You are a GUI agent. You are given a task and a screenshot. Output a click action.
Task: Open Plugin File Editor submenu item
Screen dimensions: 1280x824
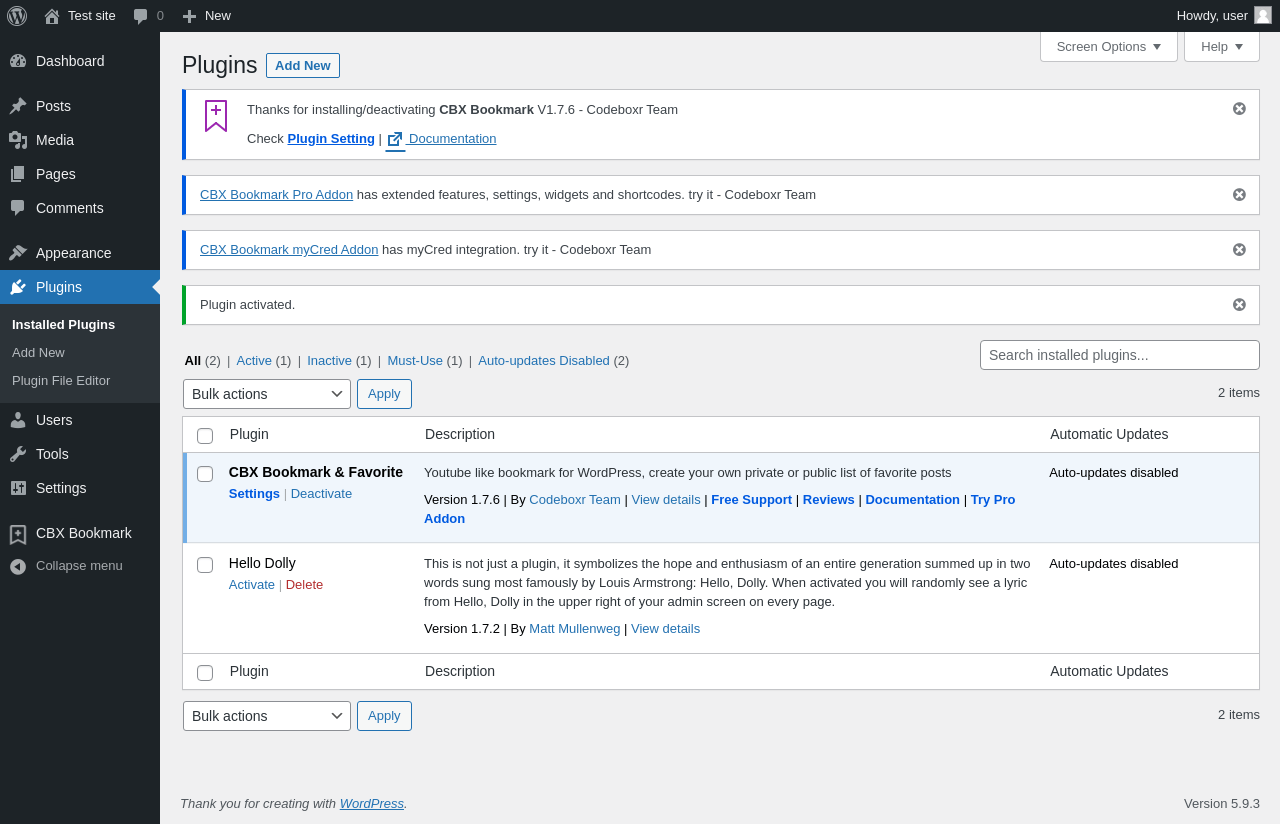(x=61, y=381)
